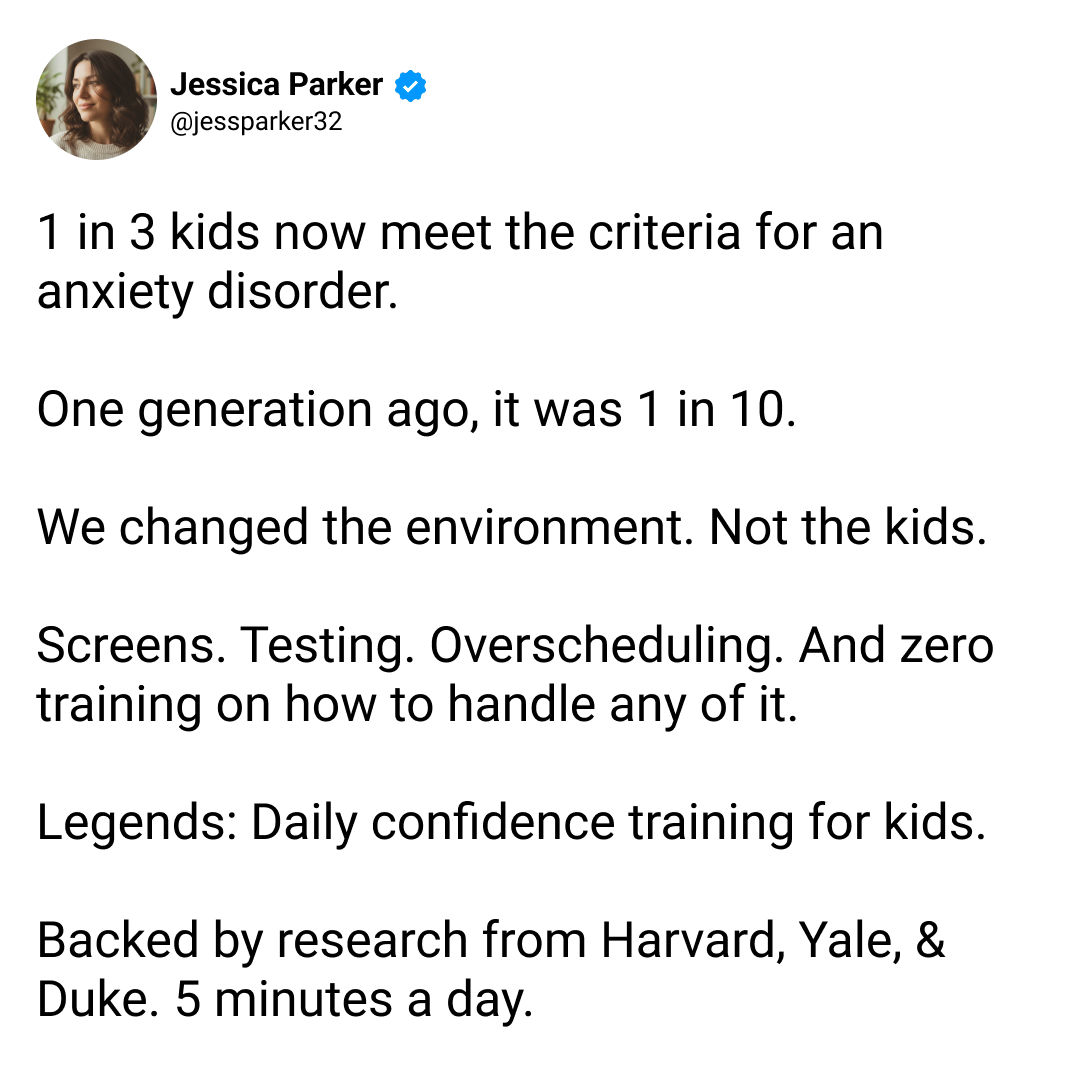
Task: Click the ampersand after Yale
Action: coord(931,940)
